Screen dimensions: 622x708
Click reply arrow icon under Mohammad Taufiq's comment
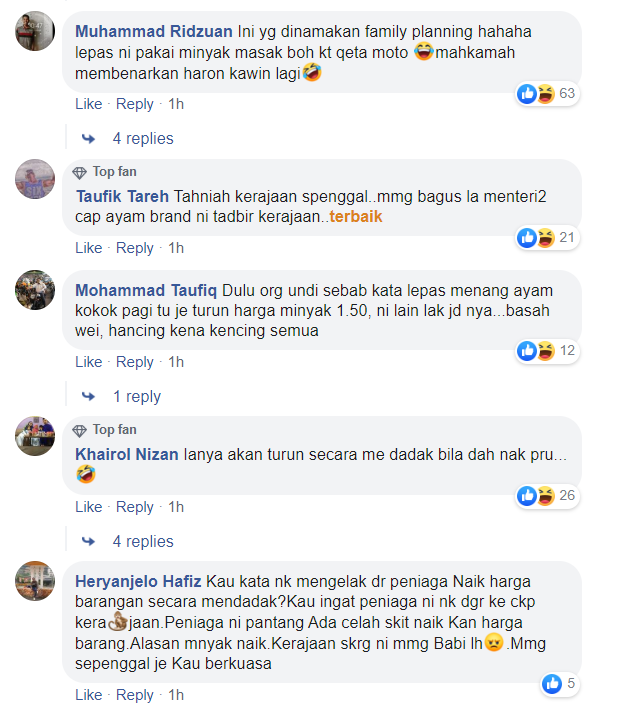88,396
